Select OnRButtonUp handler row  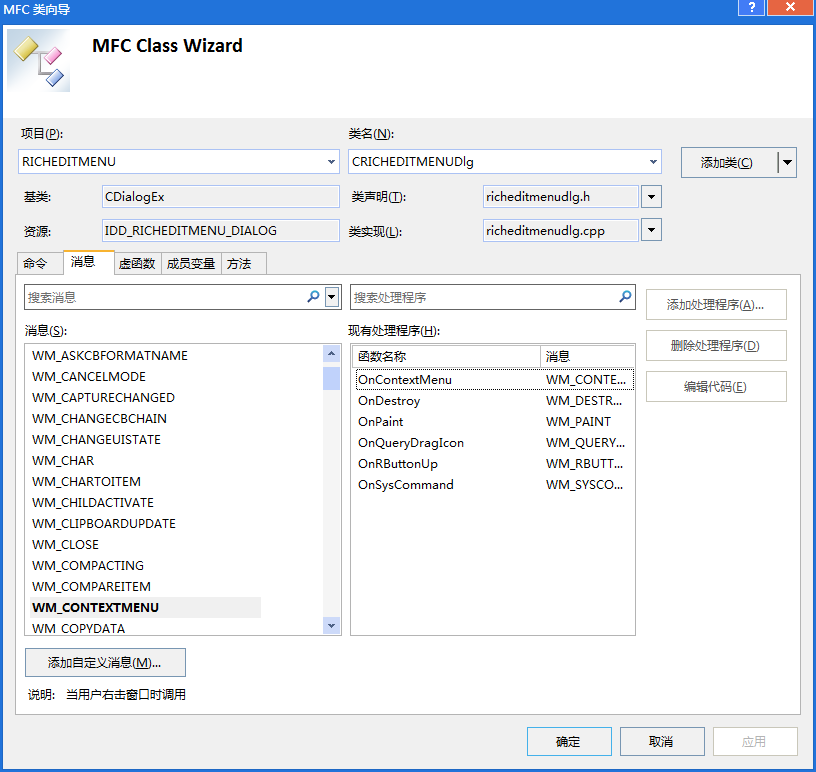click(495, 463)
